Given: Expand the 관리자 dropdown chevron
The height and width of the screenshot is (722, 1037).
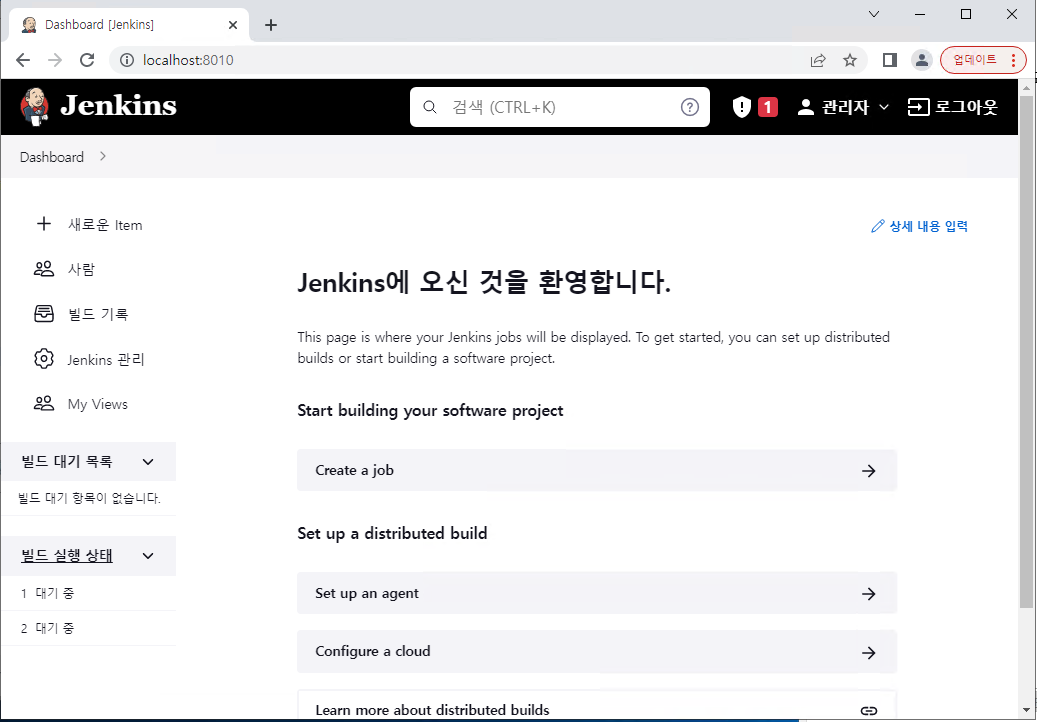Looking at the screenshot, I should click(x=884, y=107).
